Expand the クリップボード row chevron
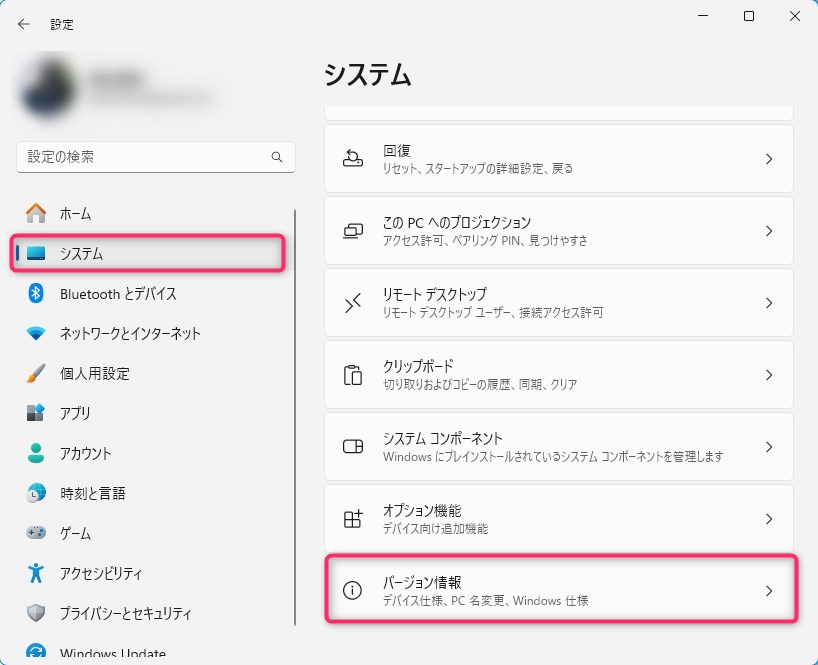The width and height of the screenshot is (818, 665). [x=769, y=375]
